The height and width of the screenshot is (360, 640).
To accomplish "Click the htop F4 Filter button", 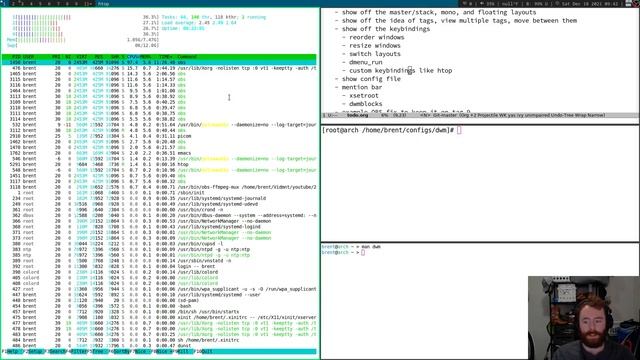I will (77, 351).
